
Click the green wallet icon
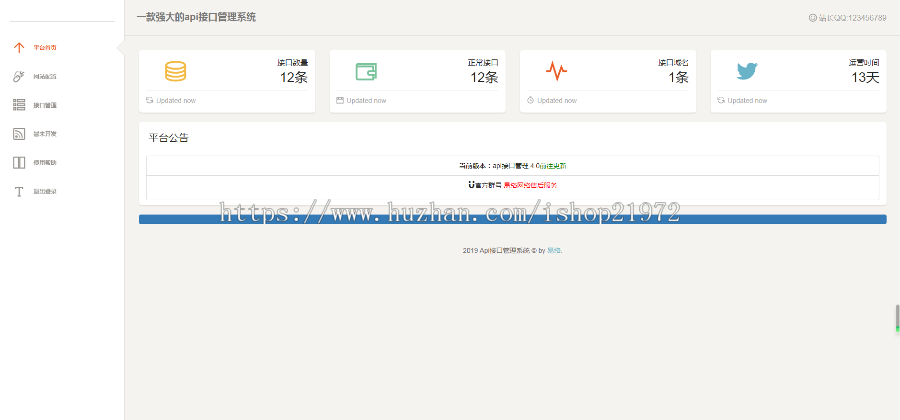pyautogui.click(x=366, y=72)
